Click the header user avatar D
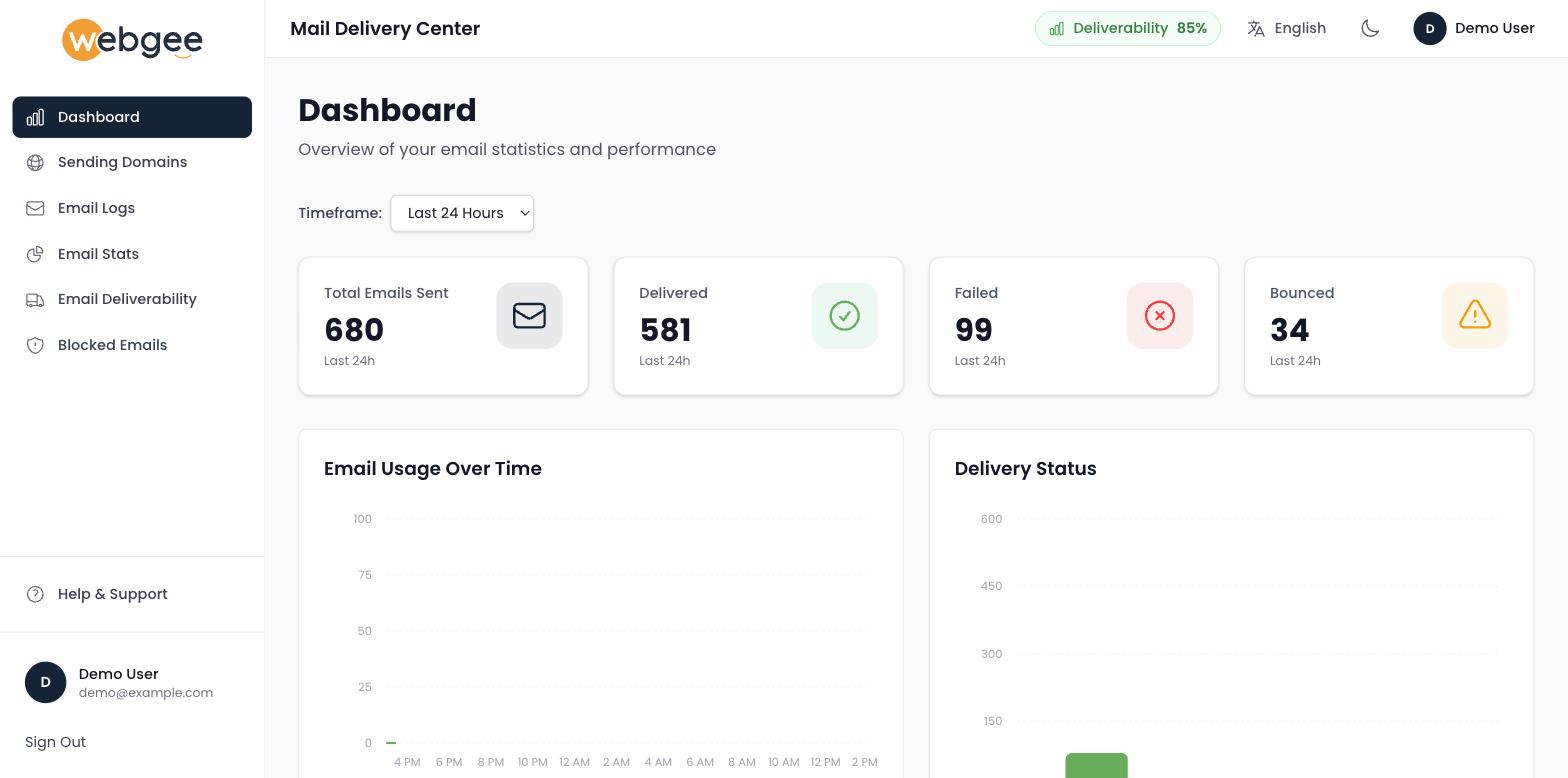 click(1430, 28)
